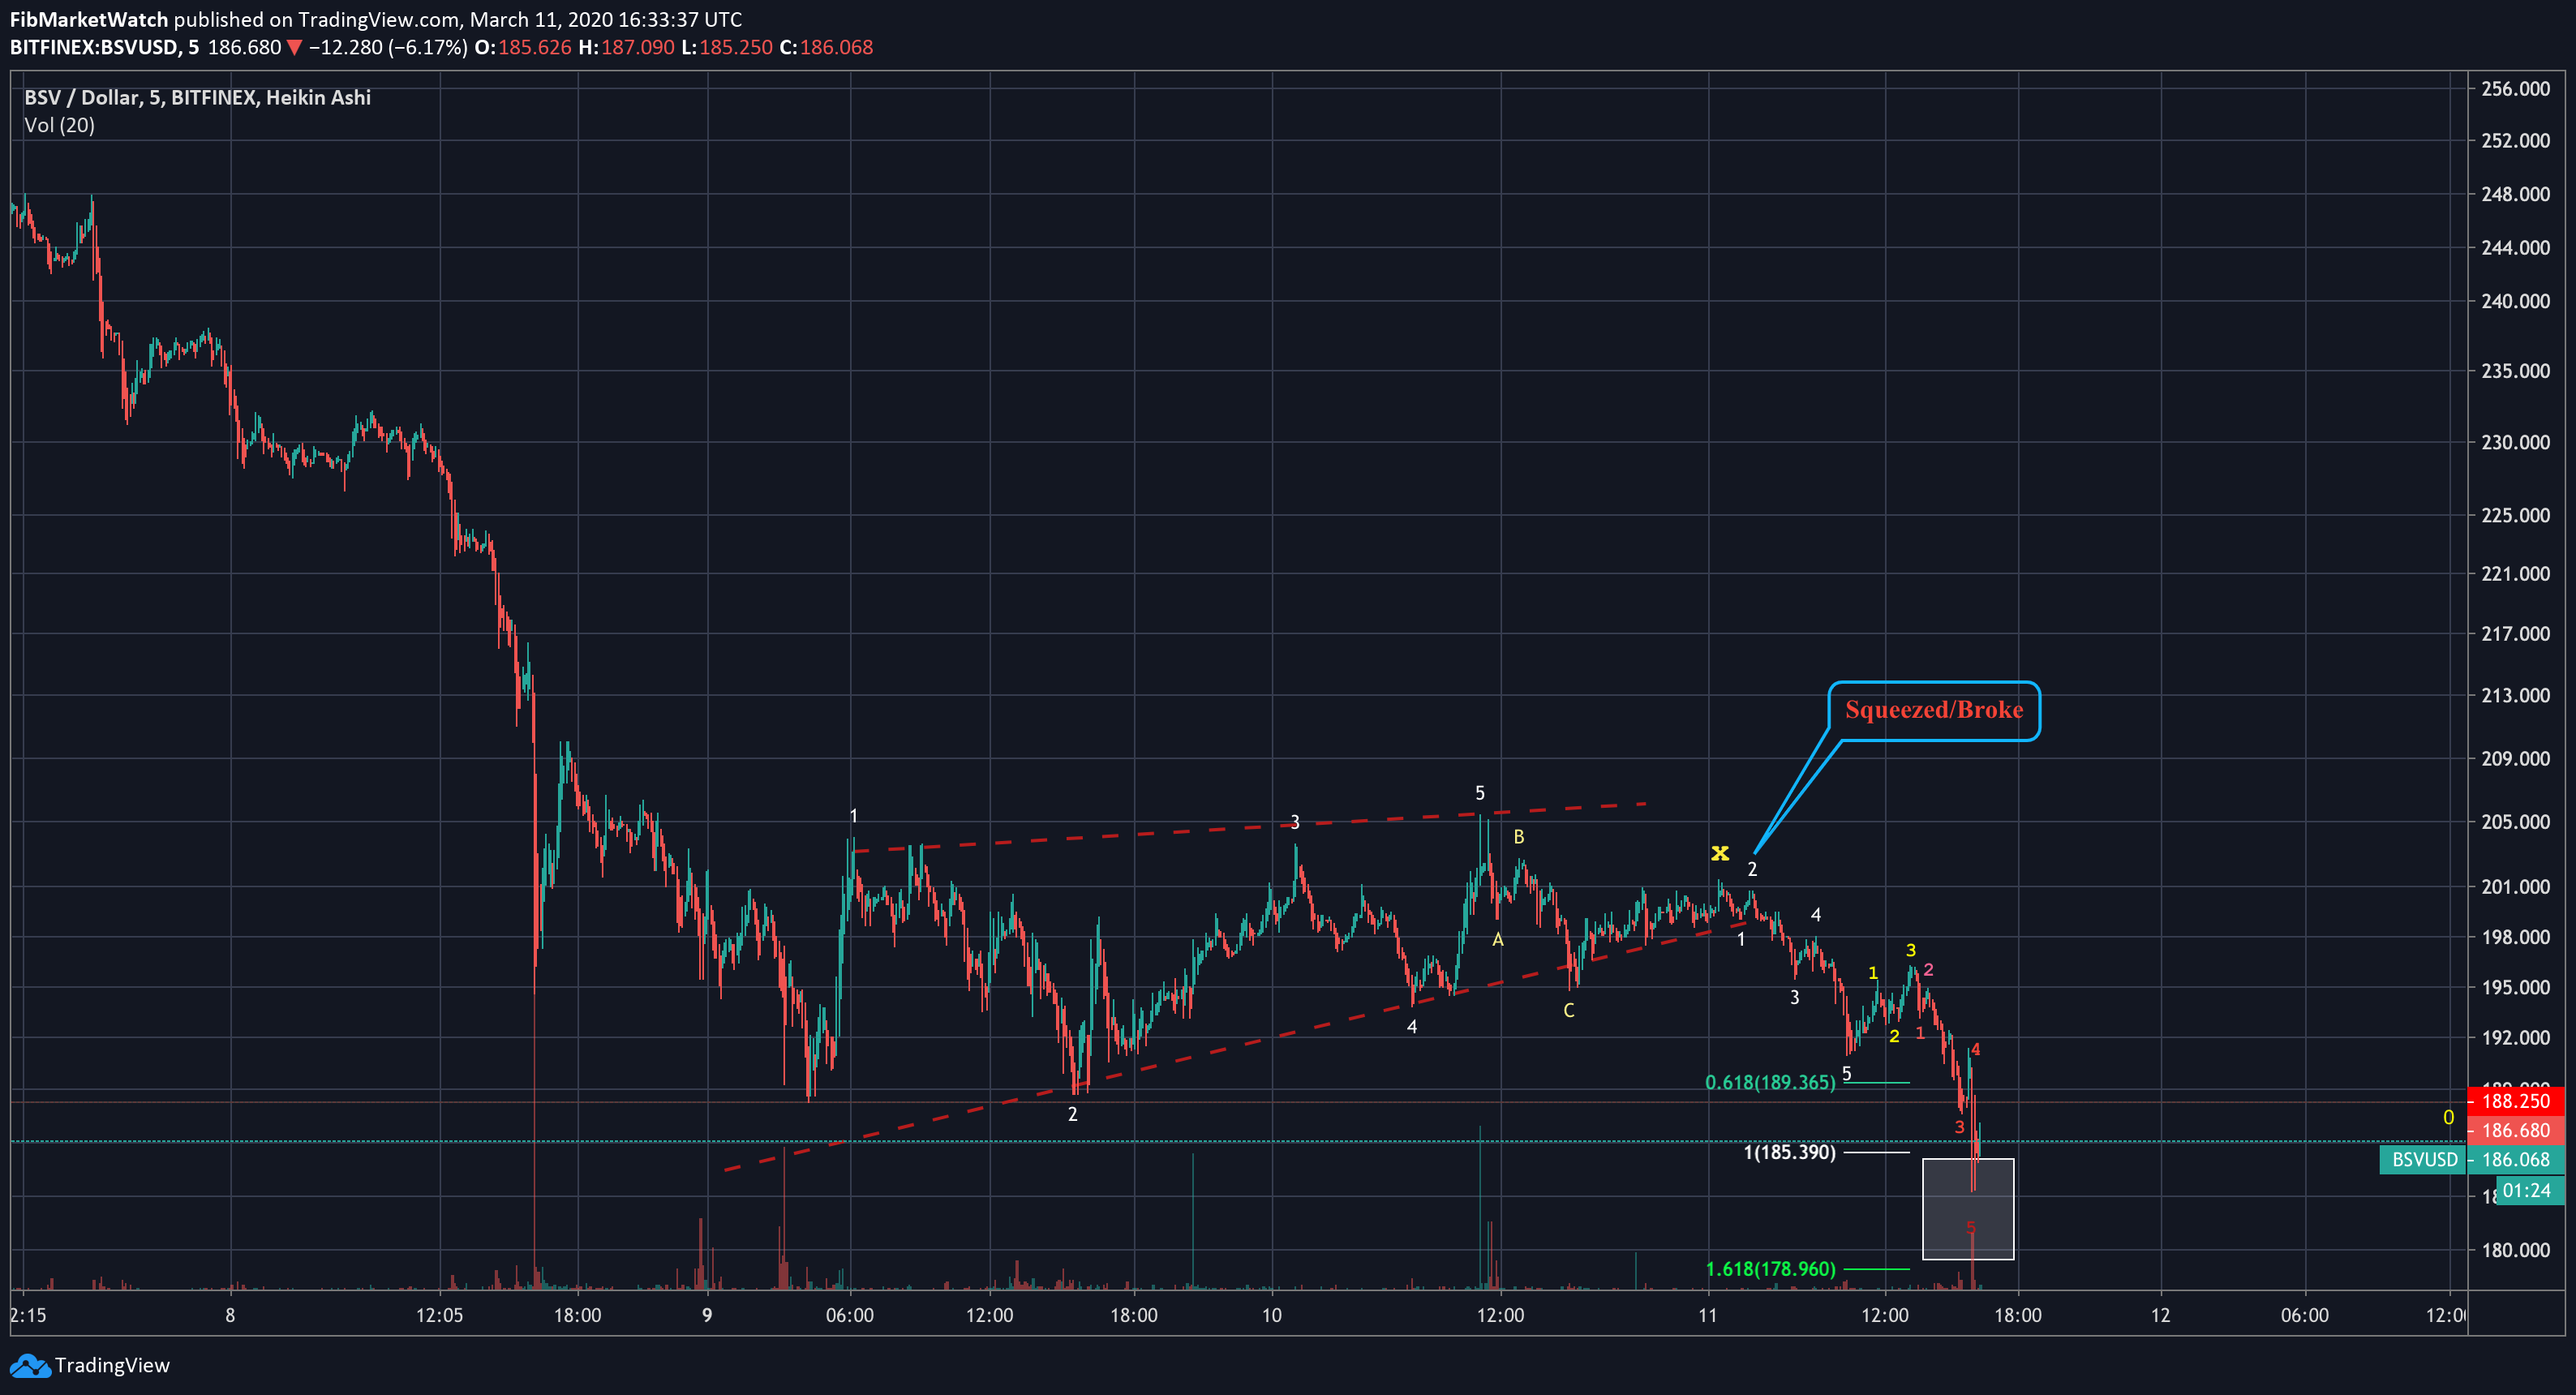Click the BSVUSD price tag
The width and height of the screenshot is (2576, 1395).
[2423, 1160]
